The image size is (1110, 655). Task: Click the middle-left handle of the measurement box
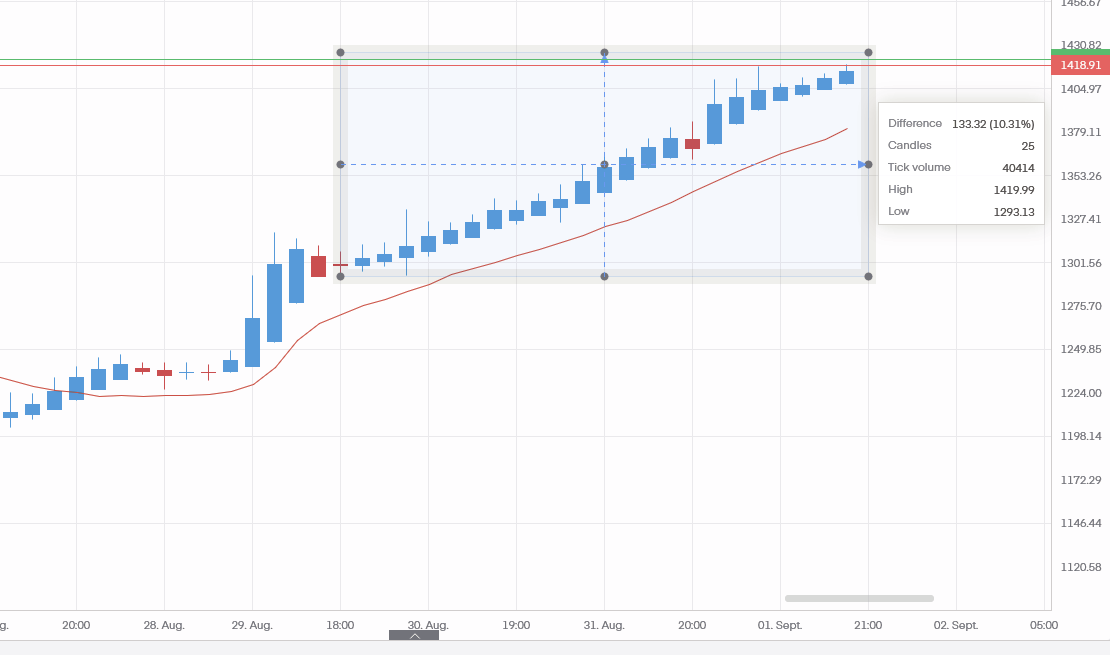click(340, 164)
